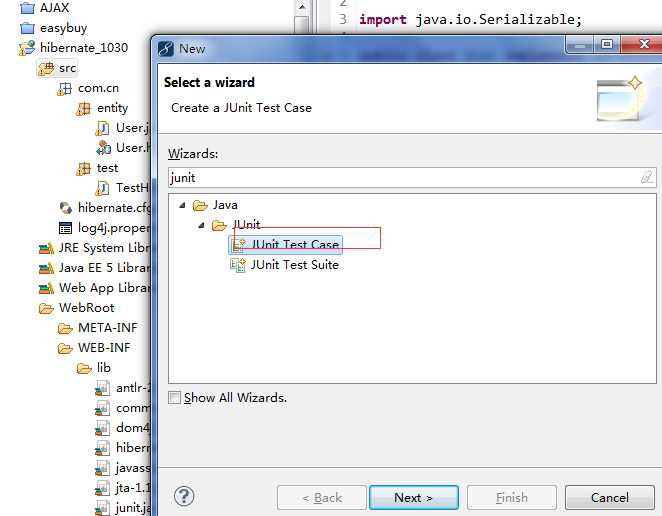Viewport: 662px width, 516px height.
Task: Click the commons jar file icon in lib
Action: coord(103,408)
